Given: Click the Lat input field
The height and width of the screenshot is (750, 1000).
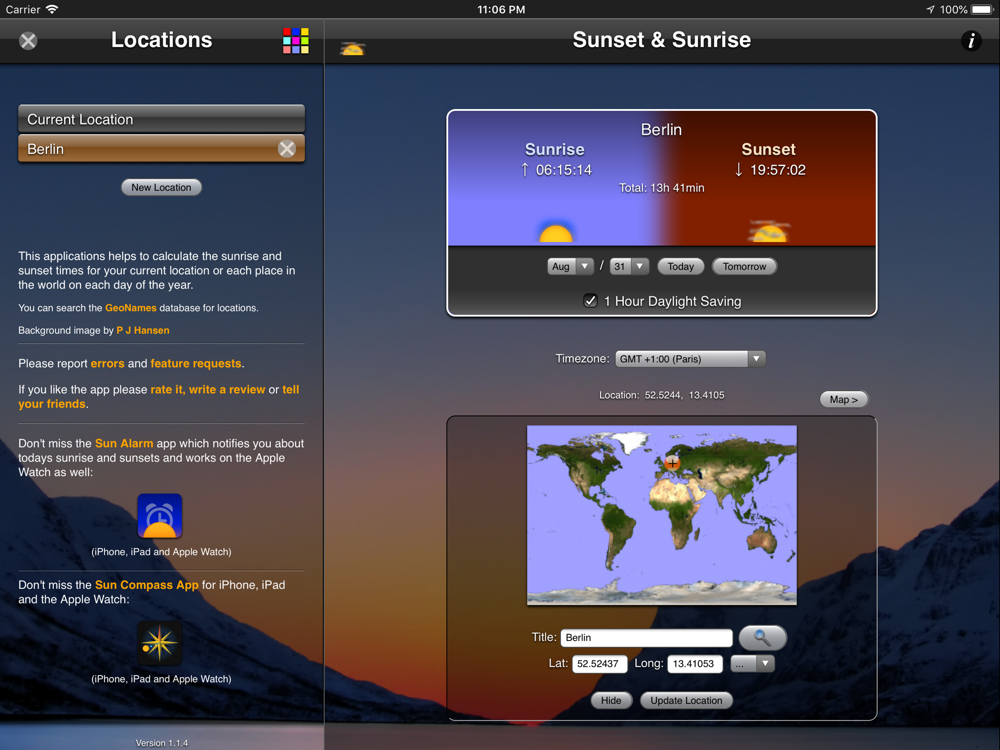Looking at the screenshot, I should click(599, 664).
